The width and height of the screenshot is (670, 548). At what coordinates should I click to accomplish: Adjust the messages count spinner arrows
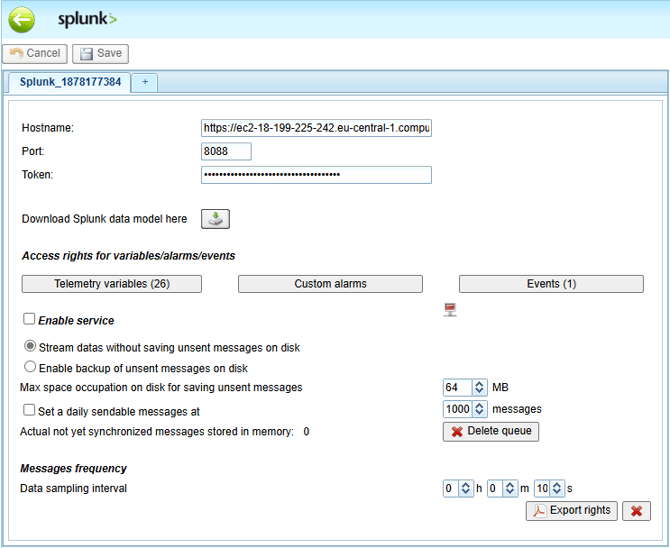(x=479, y=409)
